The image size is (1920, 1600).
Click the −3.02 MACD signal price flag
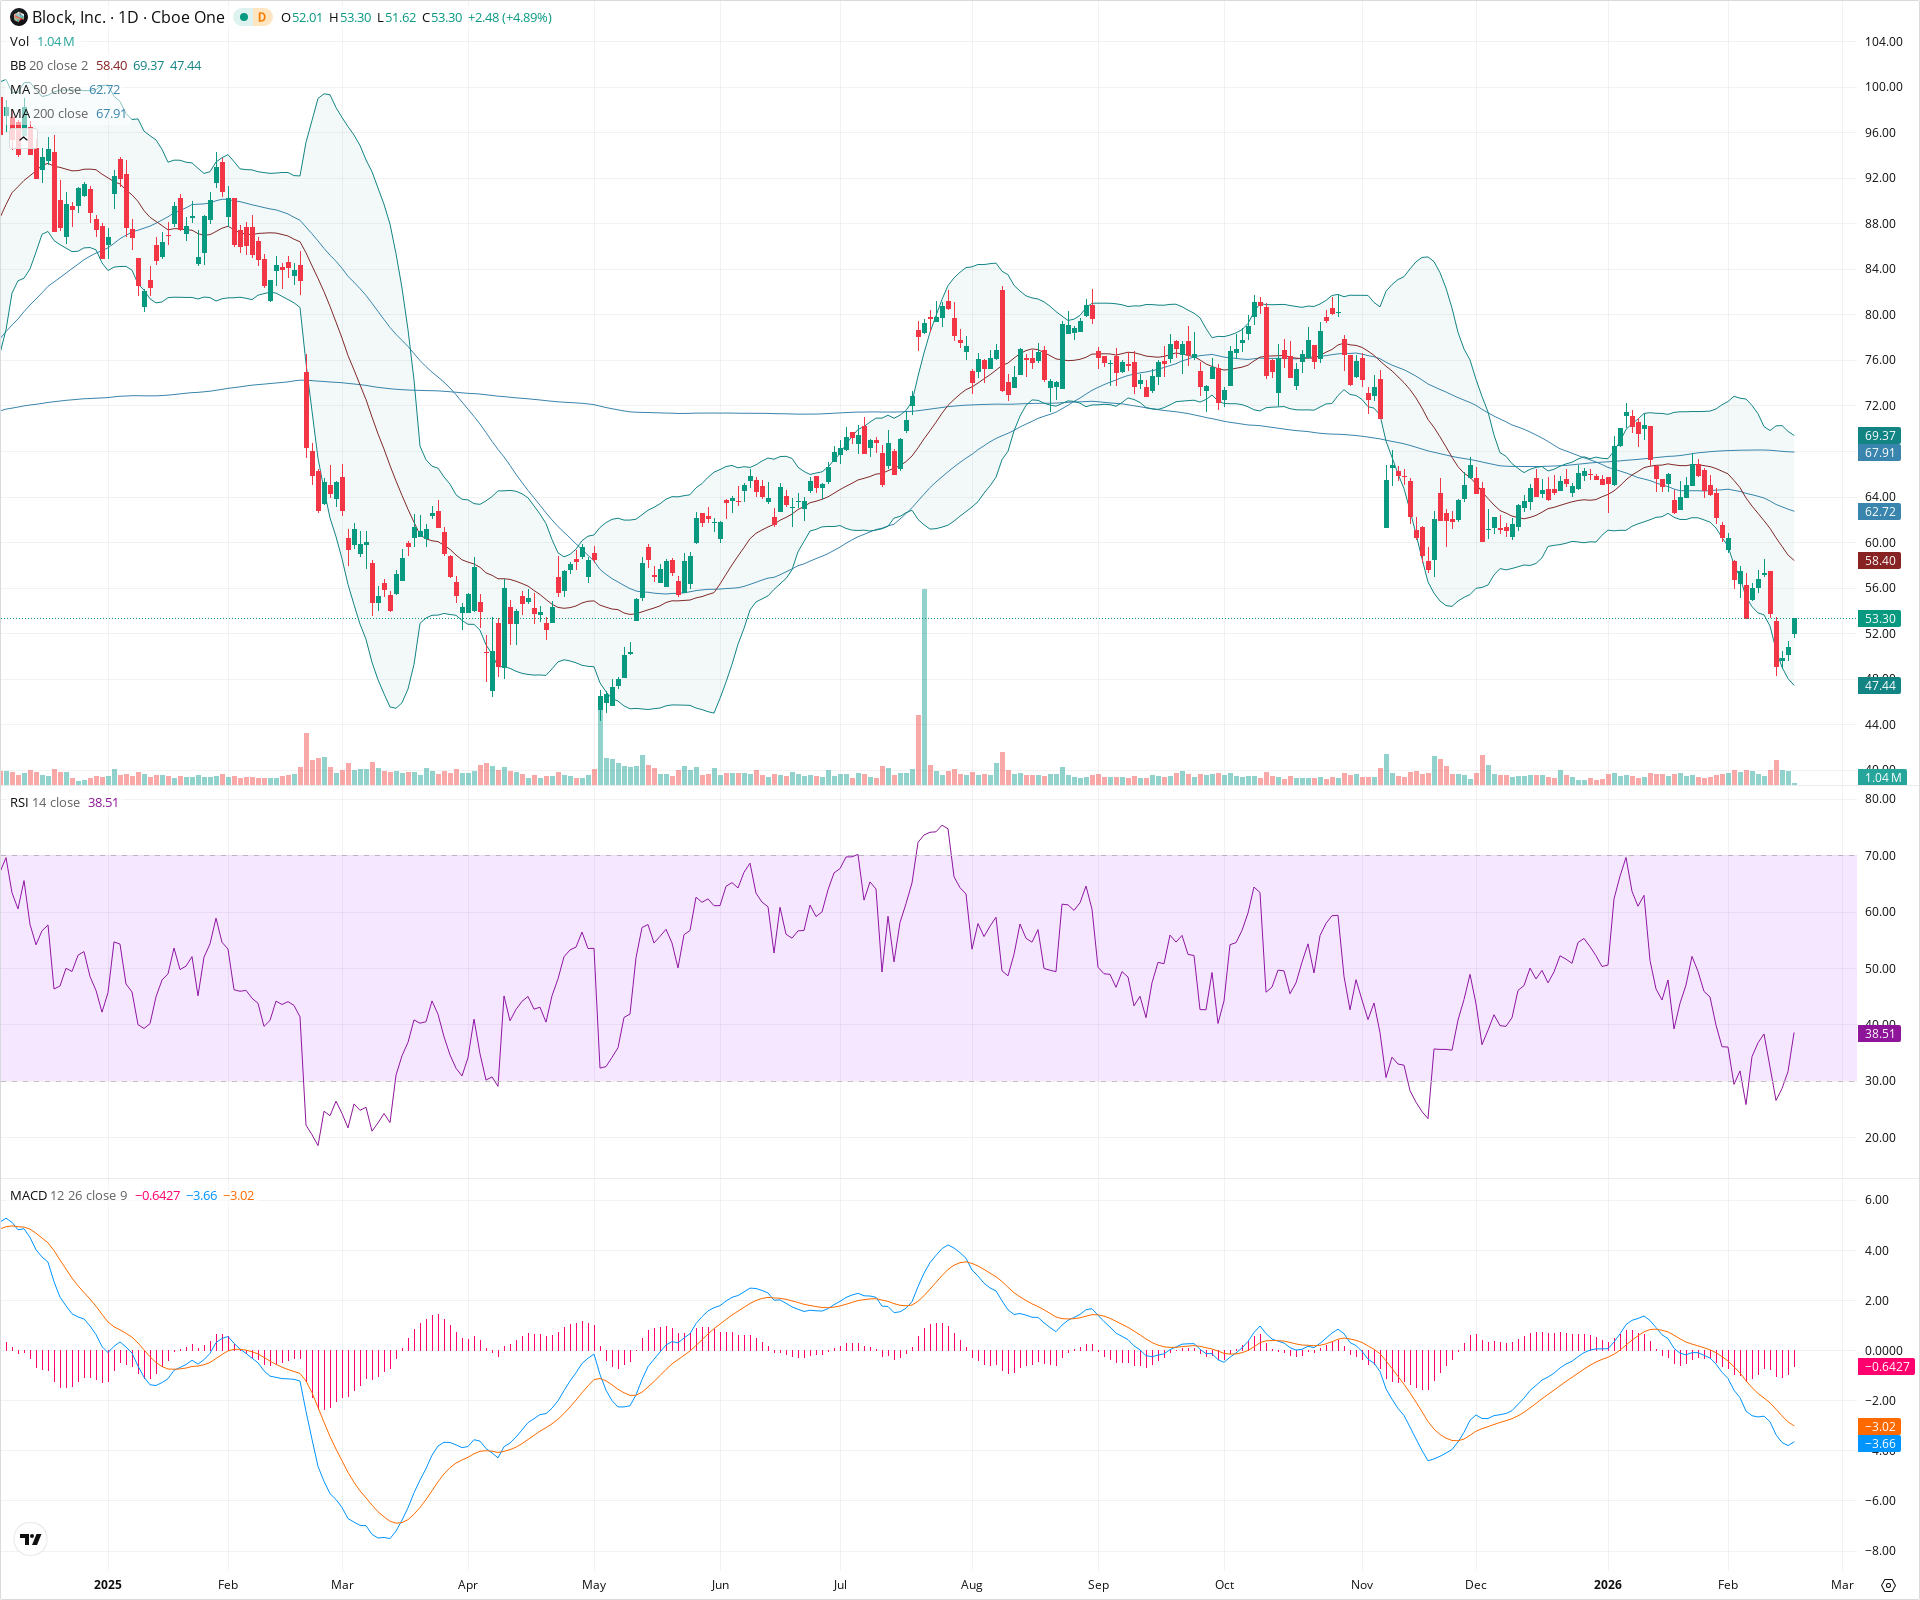[x=1879, y=1427]
